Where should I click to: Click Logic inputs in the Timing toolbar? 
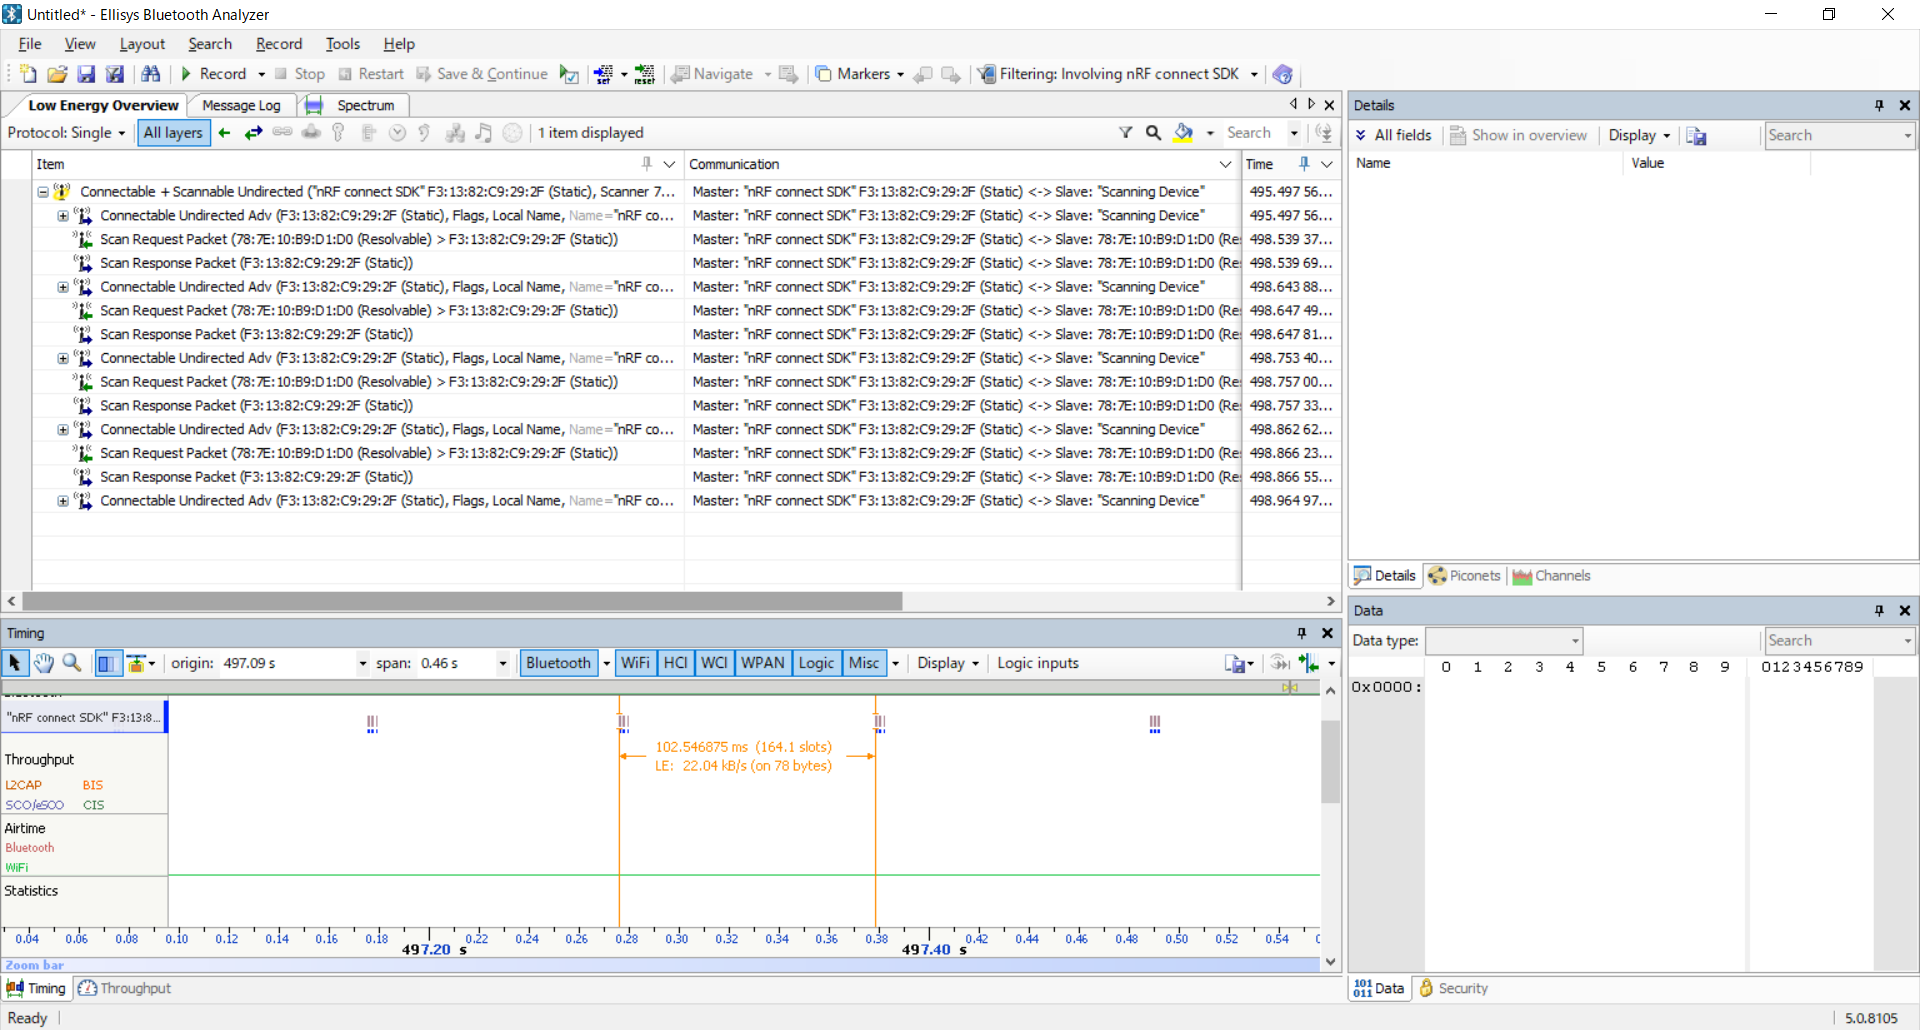(x=1038, y=663)
